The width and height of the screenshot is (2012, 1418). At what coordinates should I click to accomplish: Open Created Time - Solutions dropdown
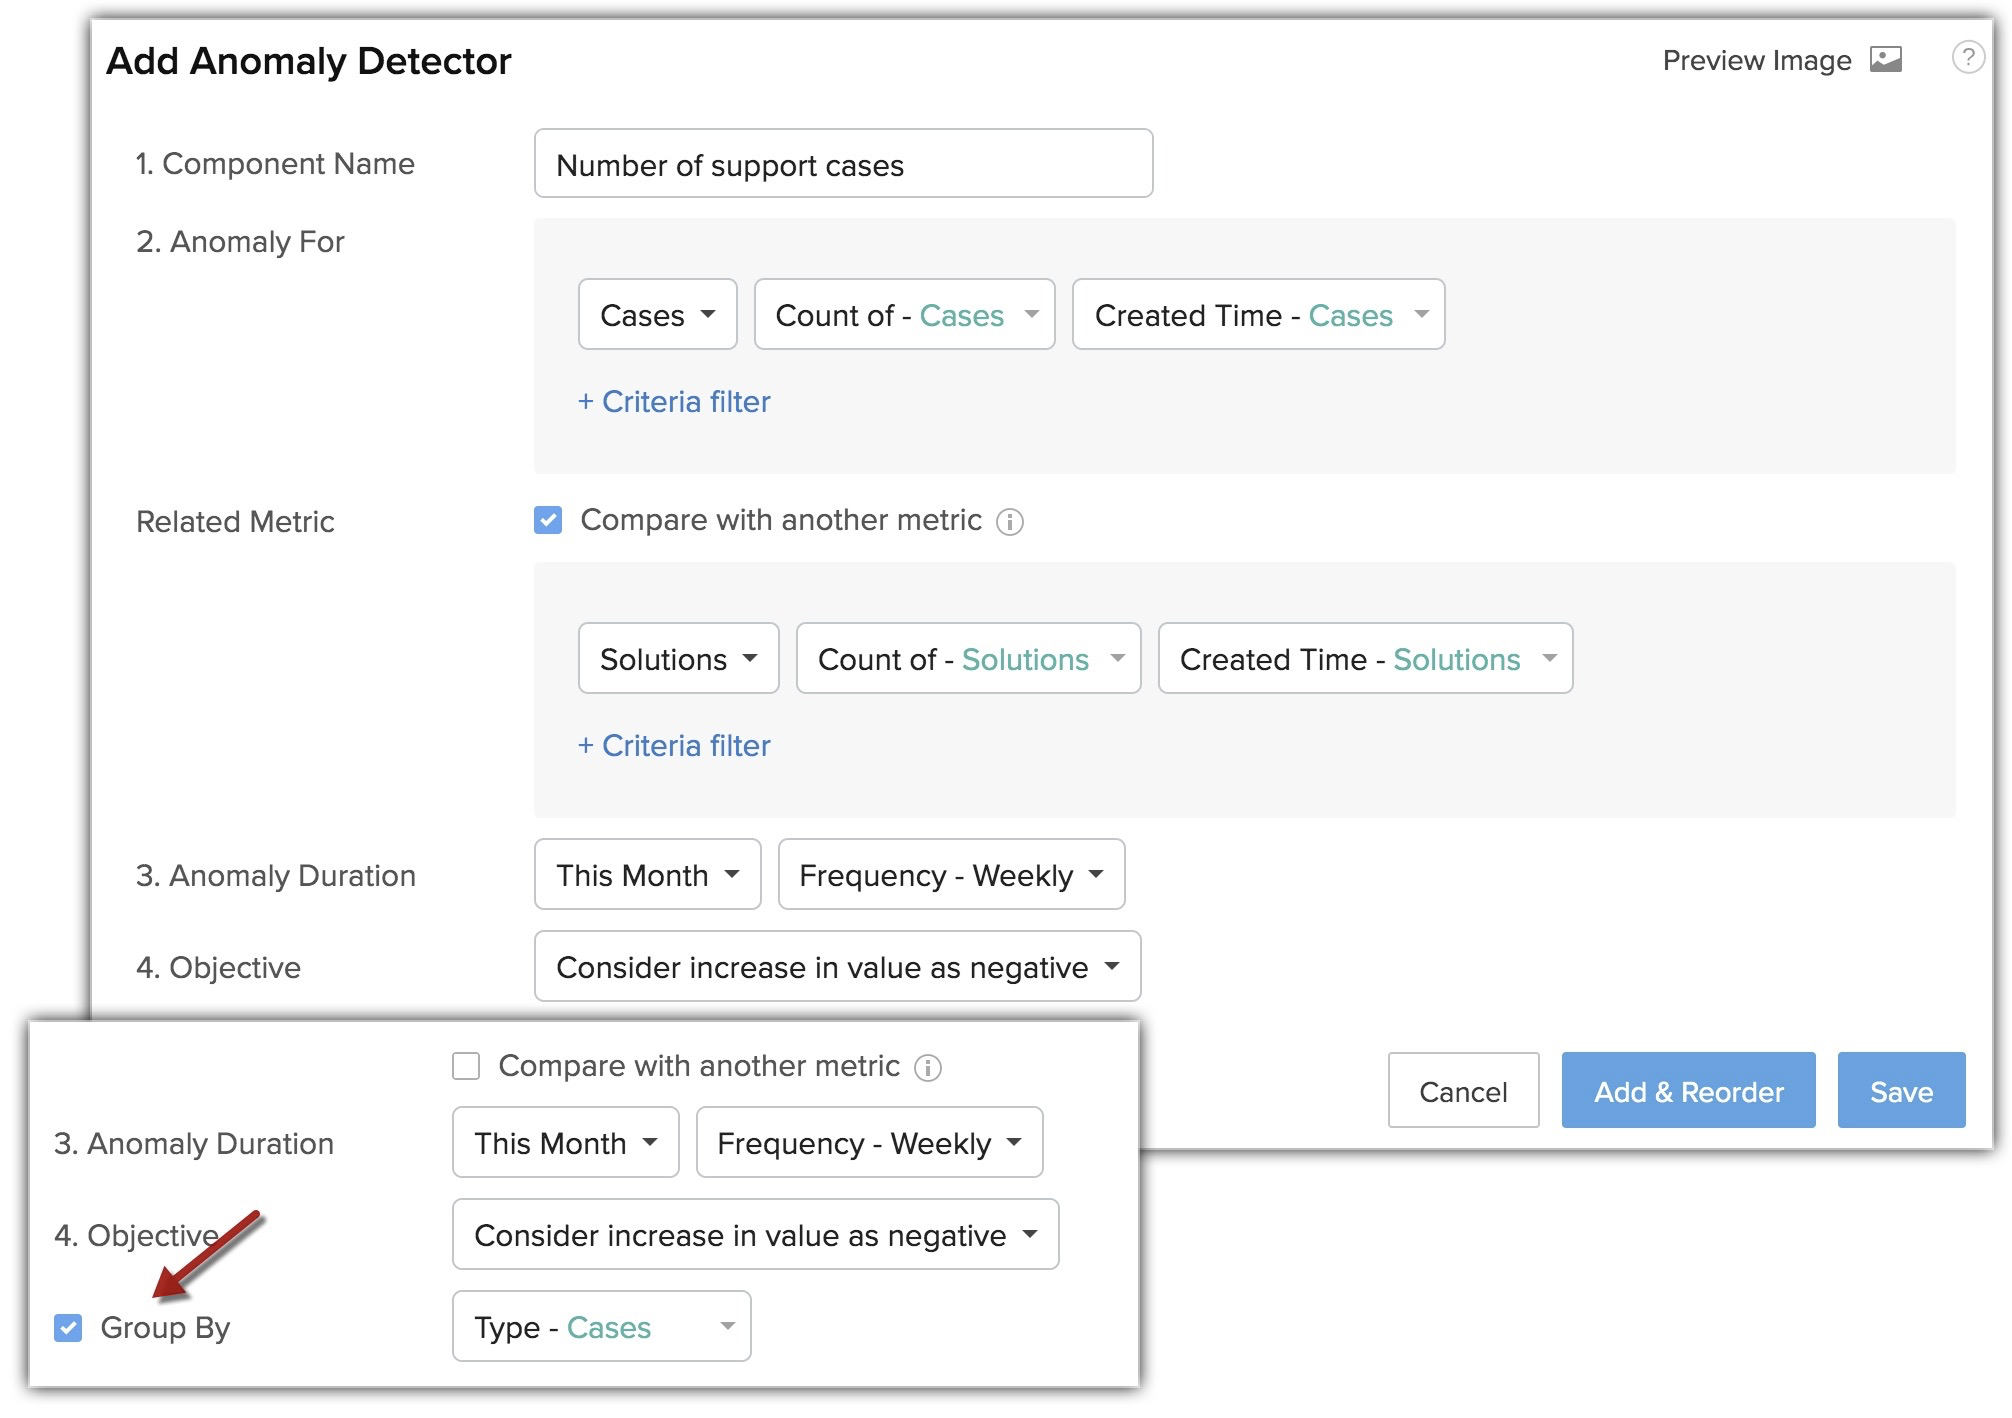click(1365, 659)
